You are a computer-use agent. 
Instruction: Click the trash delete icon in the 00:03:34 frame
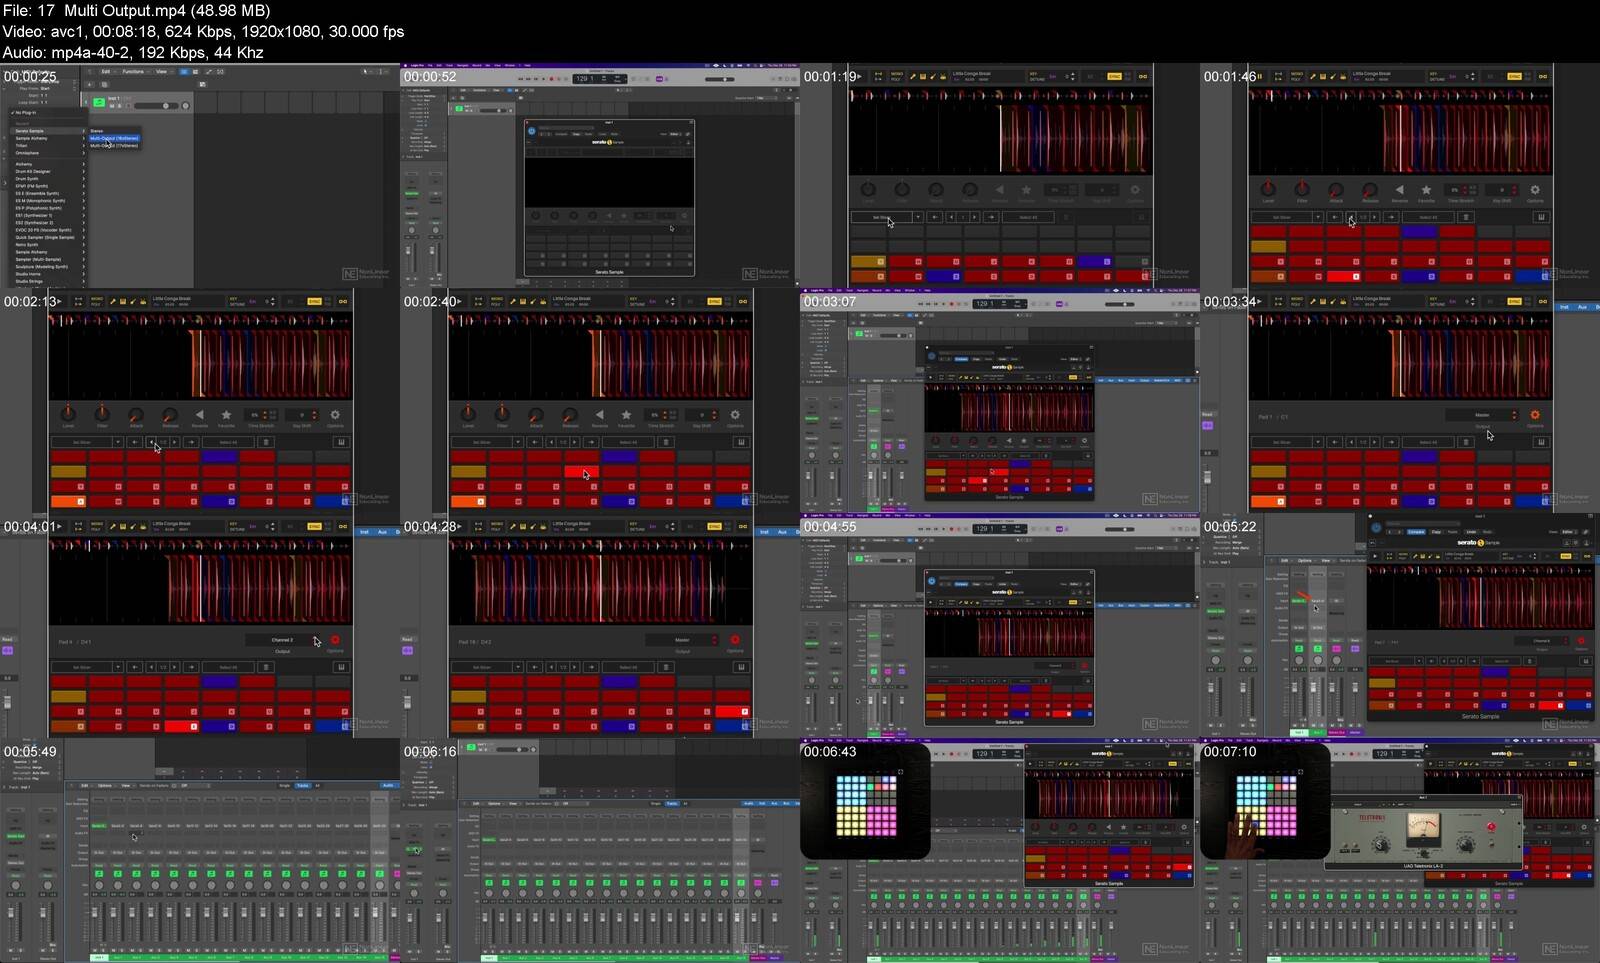(1465, 442)
